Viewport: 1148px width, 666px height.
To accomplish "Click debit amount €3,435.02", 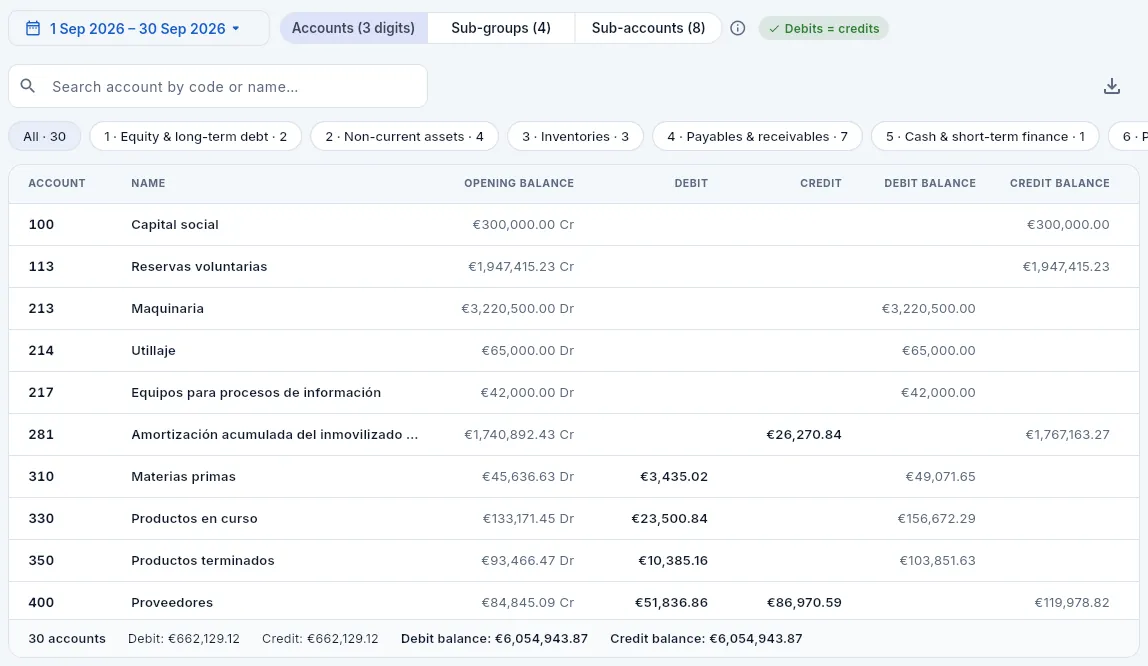I will pyautogui.click(x=674, y=476).
